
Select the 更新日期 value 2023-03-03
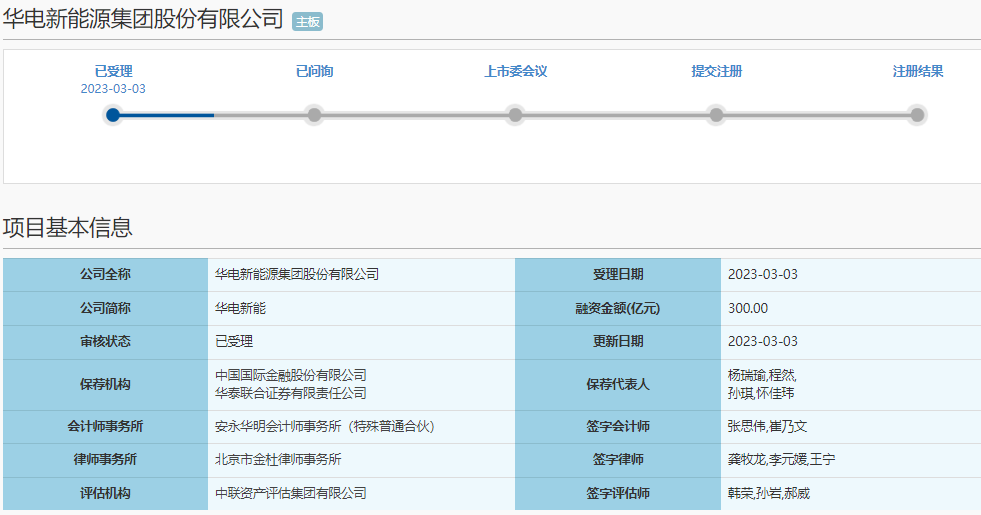tap(763, 342)
